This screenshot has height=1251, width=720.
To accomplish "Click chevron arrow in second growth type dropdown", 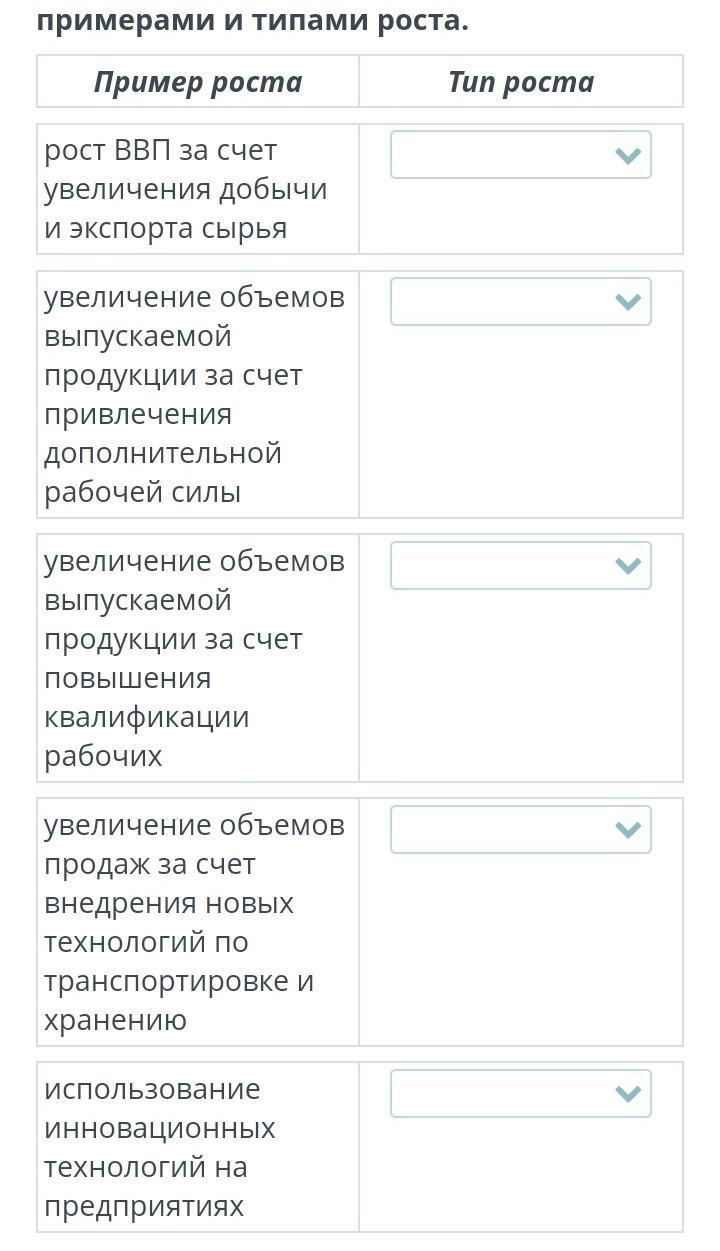I will (628, 303).
